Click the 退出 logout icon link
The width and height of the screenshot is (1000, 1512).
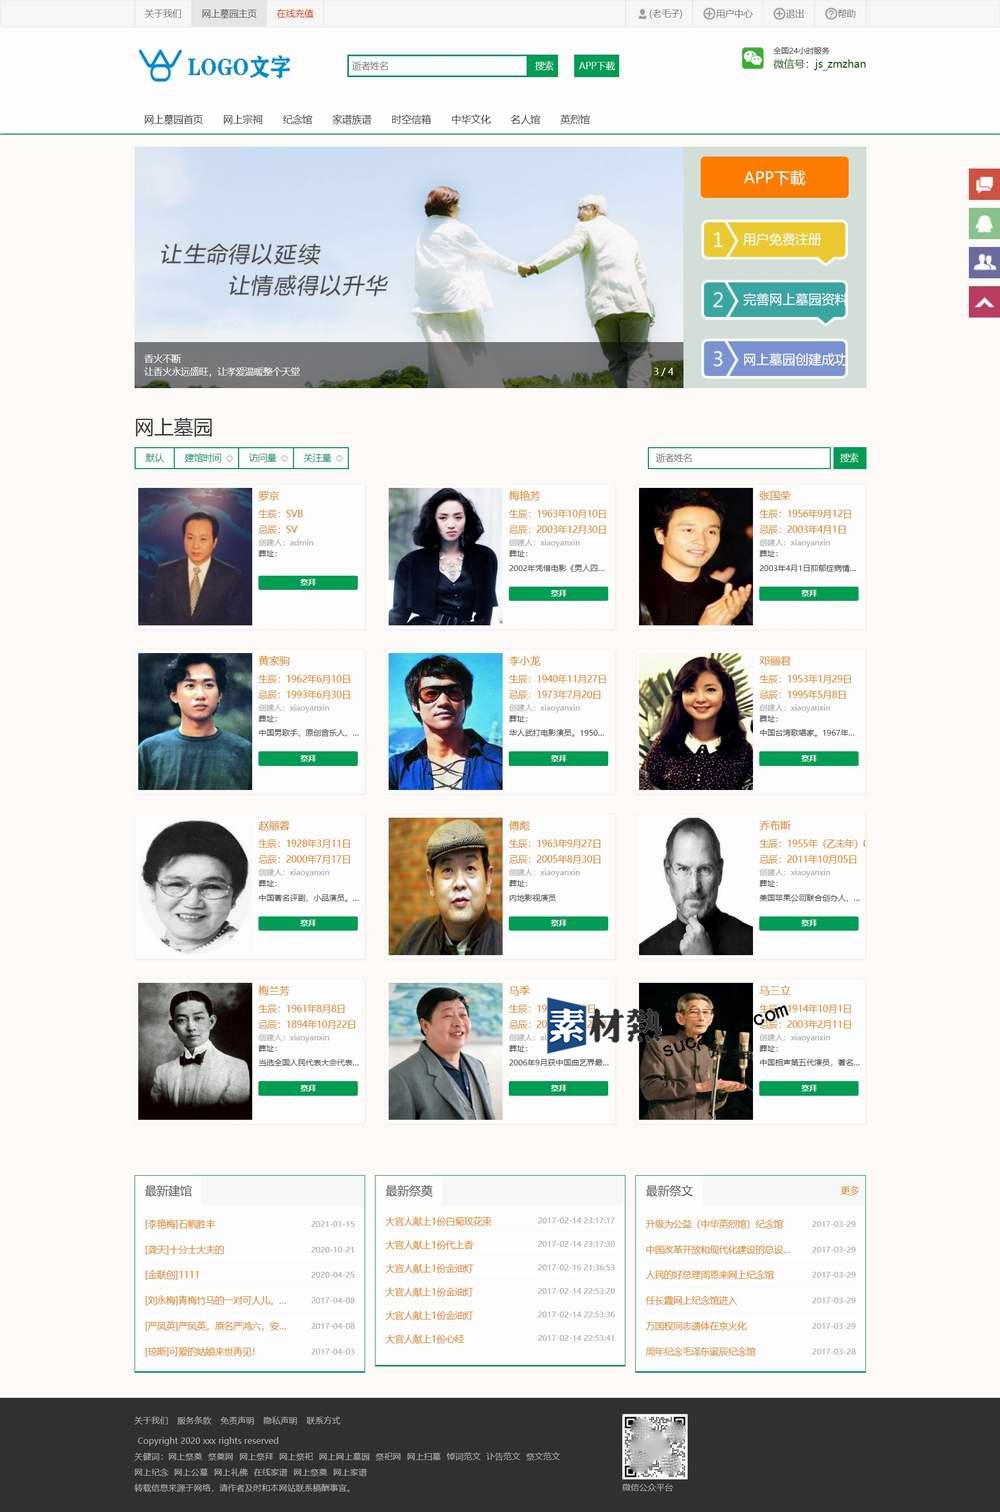pyautogui.click(x=789, y=13)
